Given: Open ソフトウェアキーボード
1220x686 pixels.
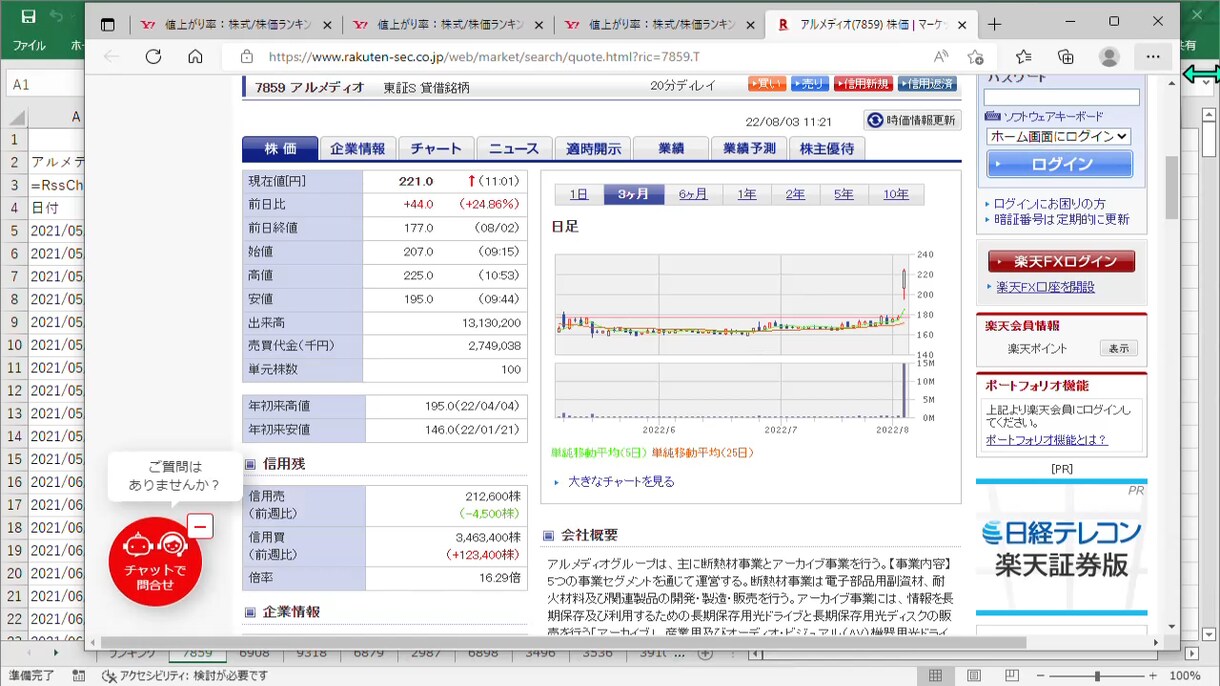Looking at the screenshot, I should point(1045,117).
